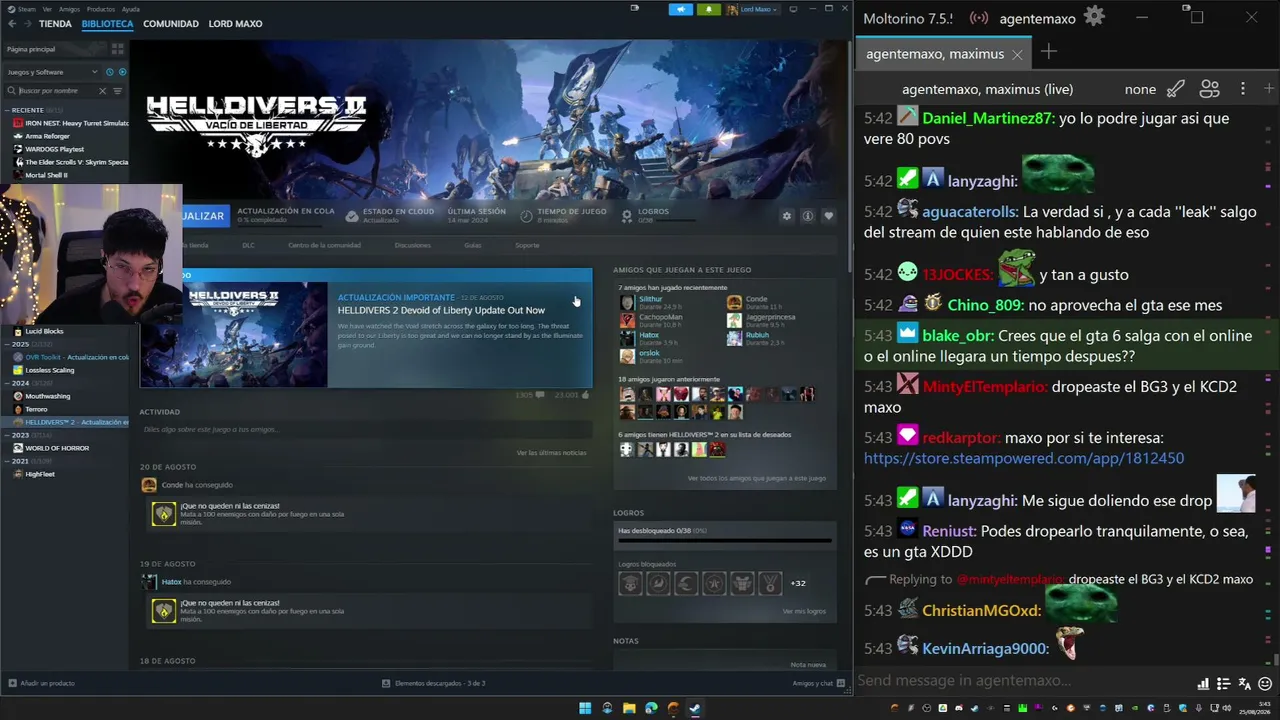Screen dimensions: 1280x720
Task: Open advanced library filter options
Action: pos(117,91)
